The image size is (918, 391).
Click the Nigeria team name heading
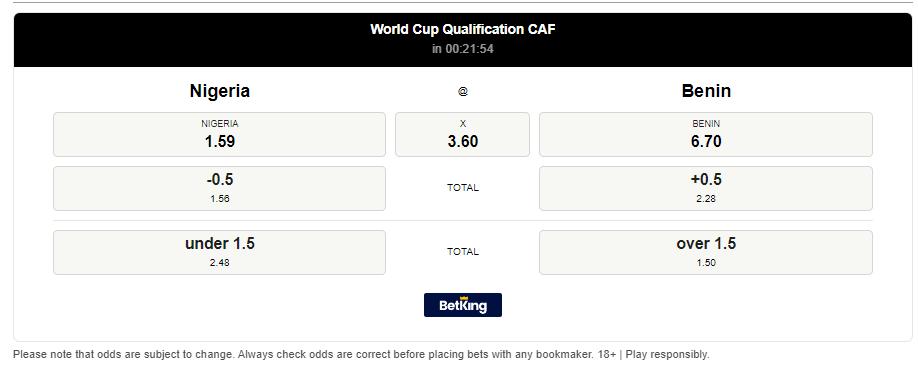pos(220,91)
